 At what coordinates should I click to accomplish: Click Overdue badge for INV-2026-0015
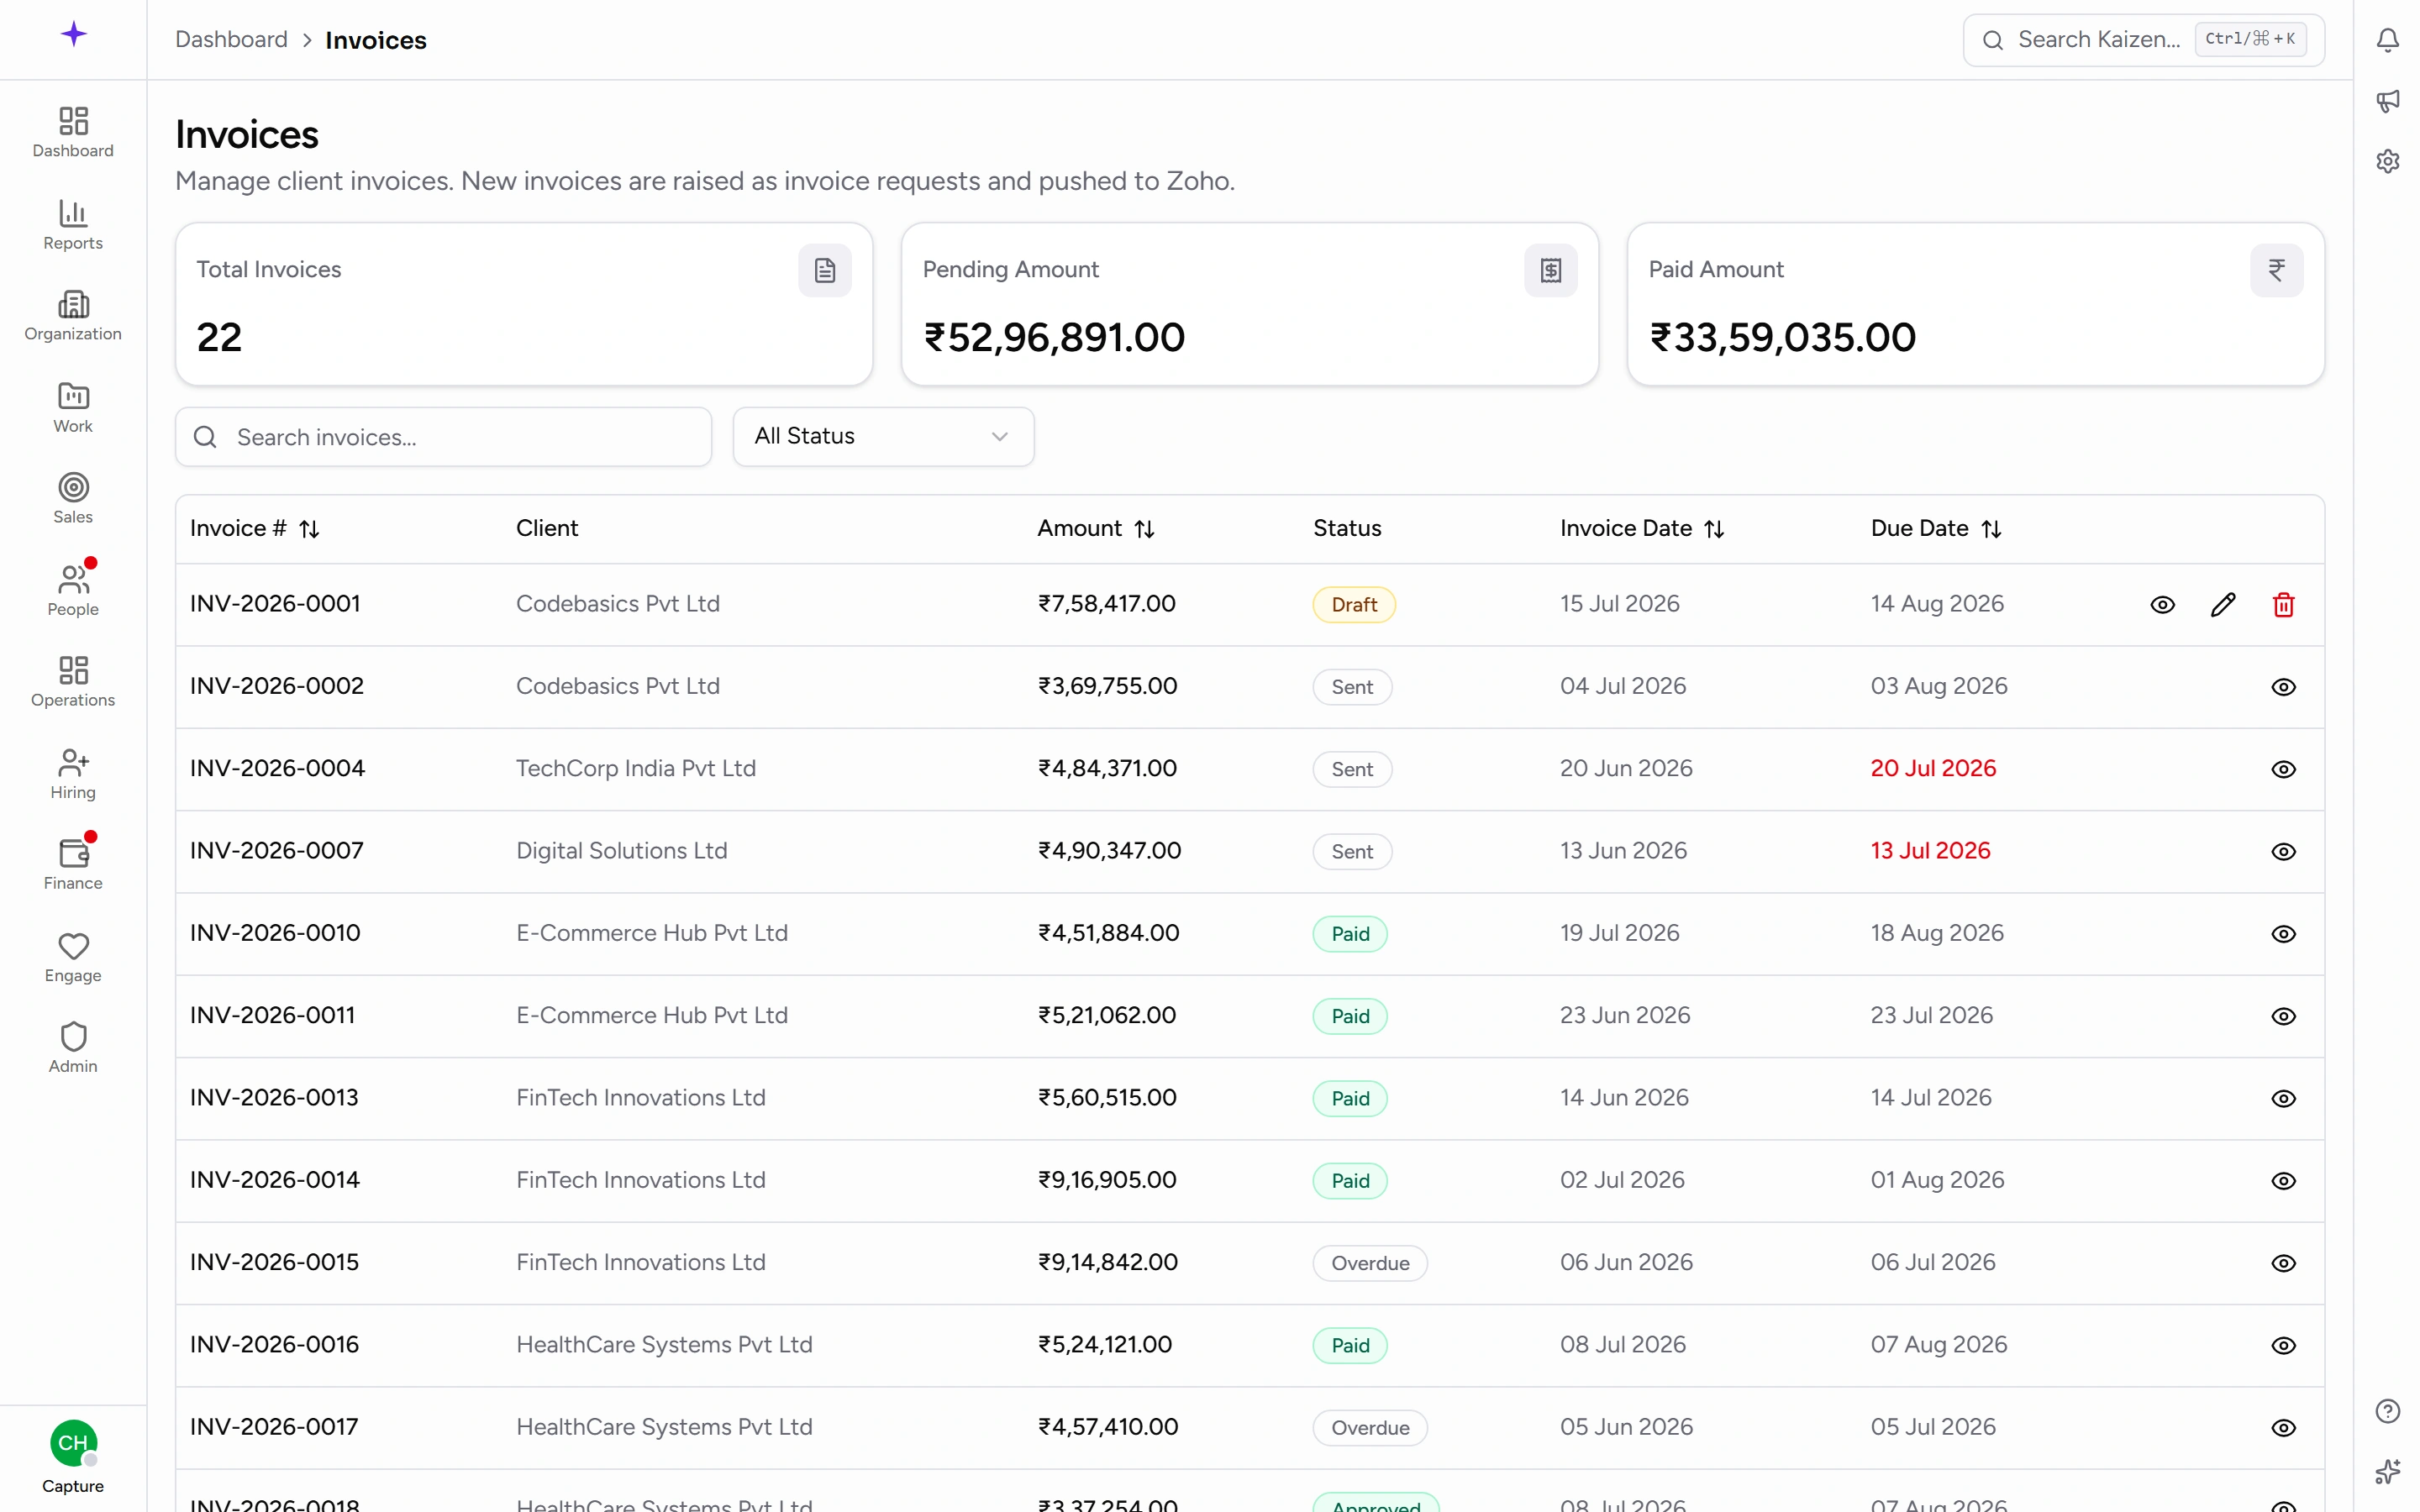1370,1263
